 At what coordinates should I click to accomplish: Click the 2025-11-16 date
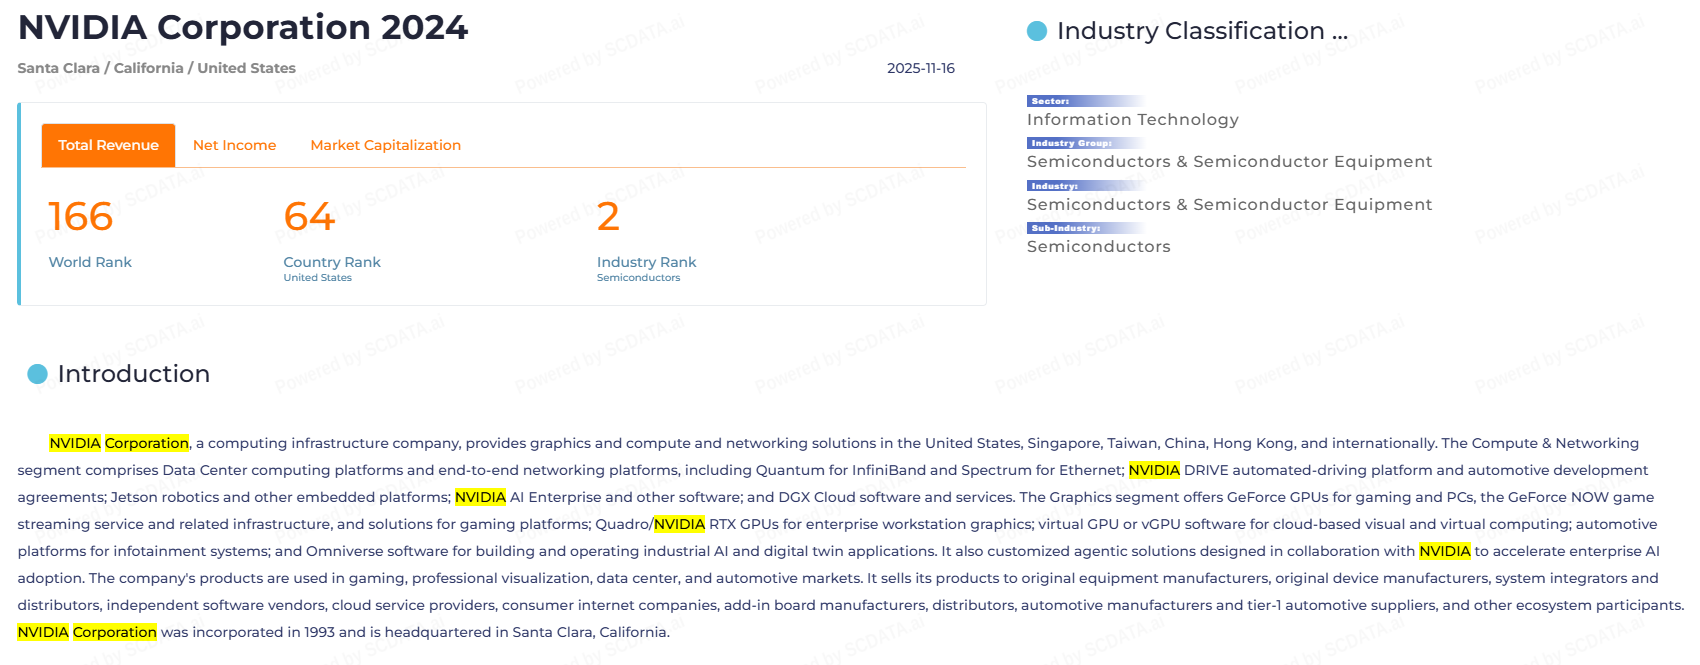[920, 68]
